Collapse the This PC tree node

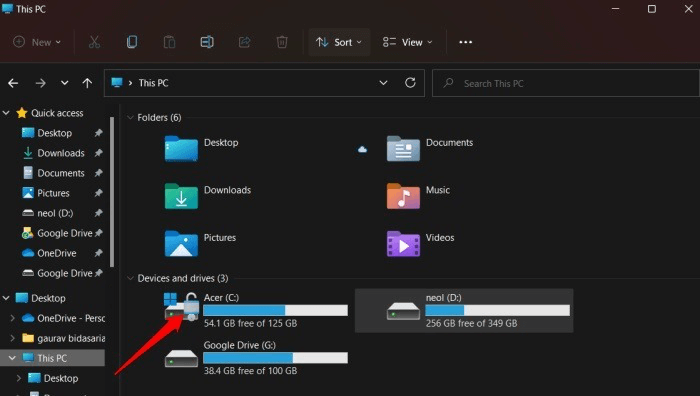12,358
